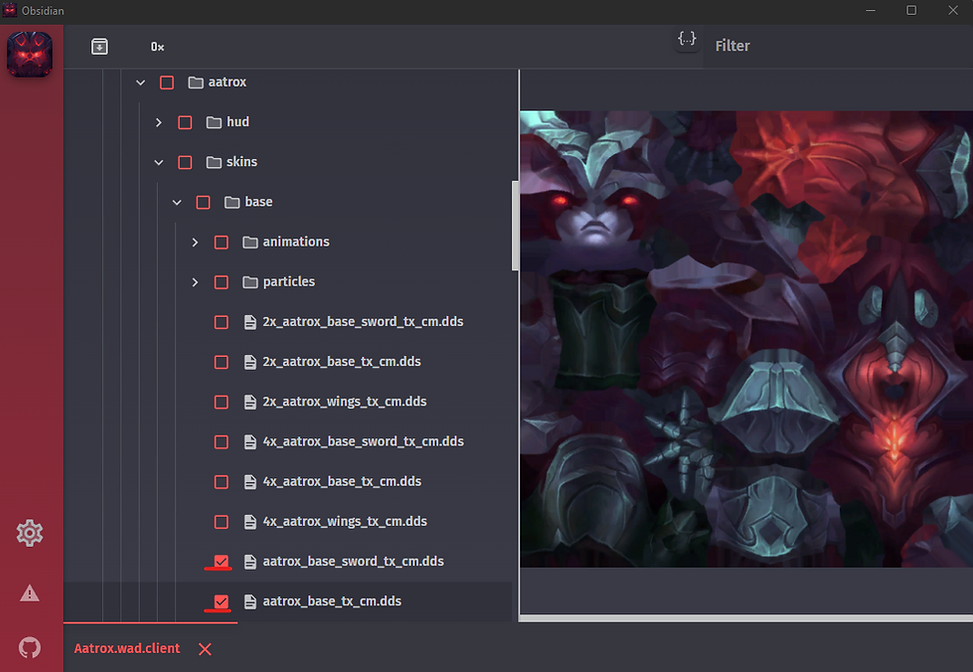973x672 pixels.
Task: Collapse the skins folder
Action: (x=159, y=162)
